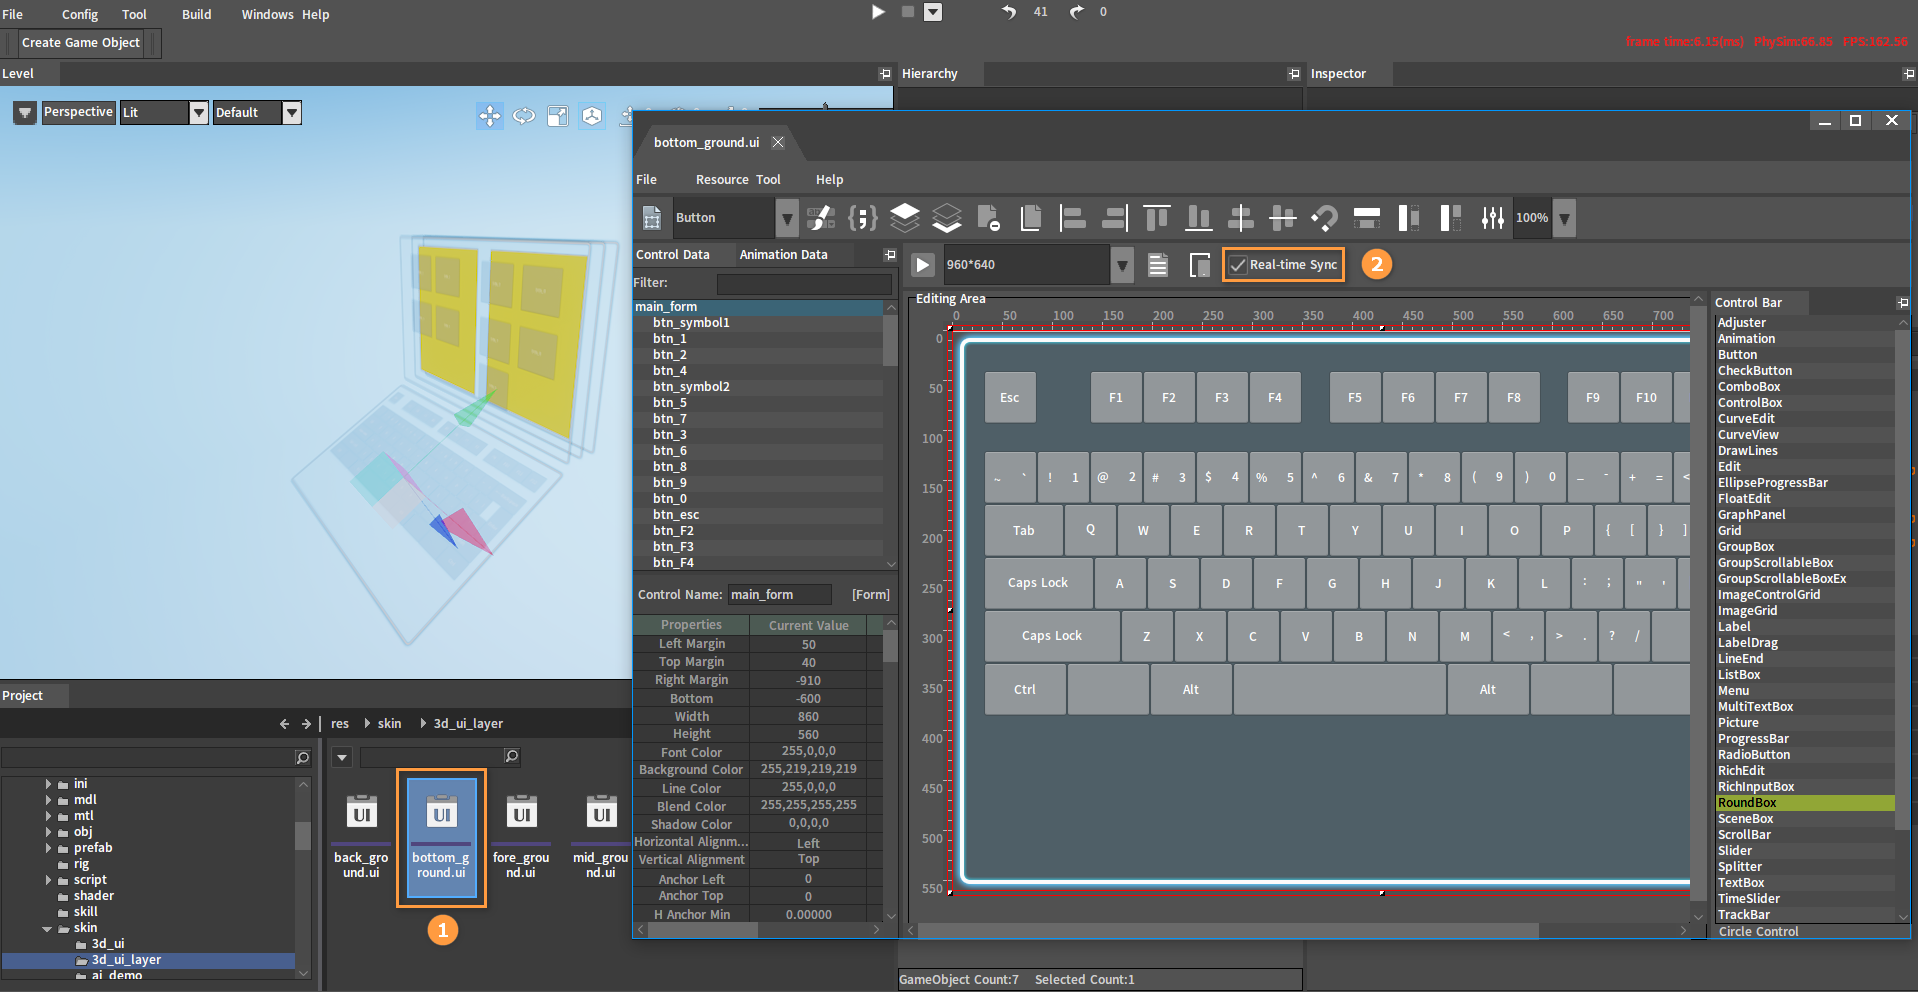1918x992 pixels.
Task: Click the paintbrush text style icon
Action: tap(821, 218)
